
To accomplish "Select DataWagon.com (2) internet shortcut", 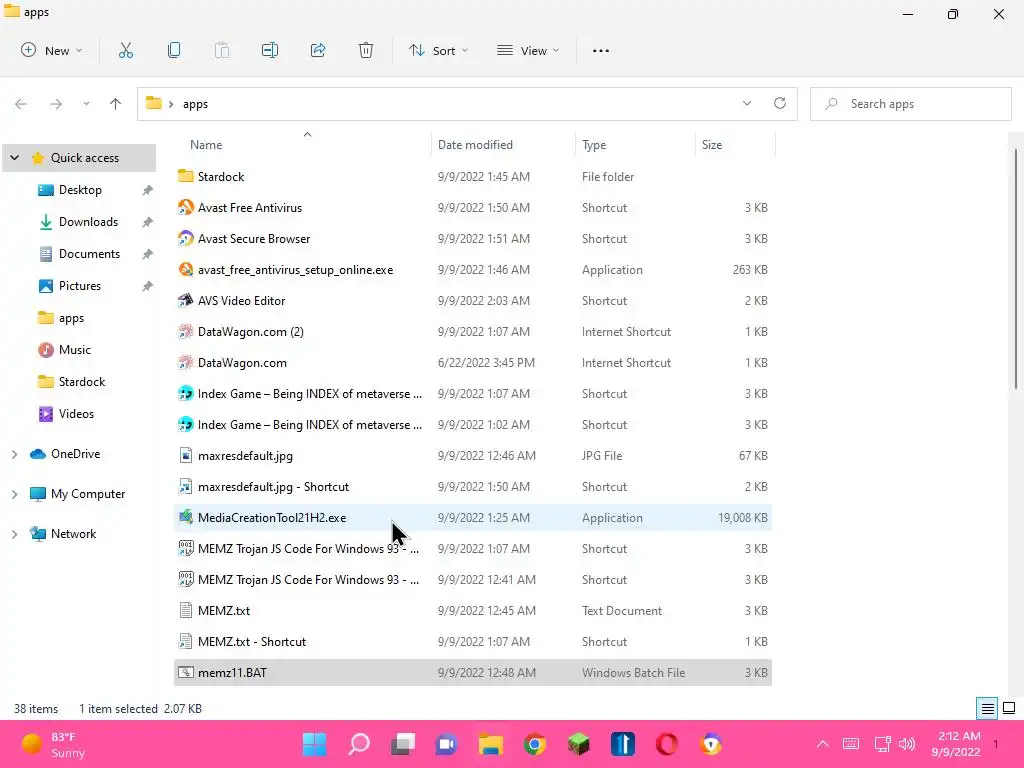I will click(x=473, y=332).
